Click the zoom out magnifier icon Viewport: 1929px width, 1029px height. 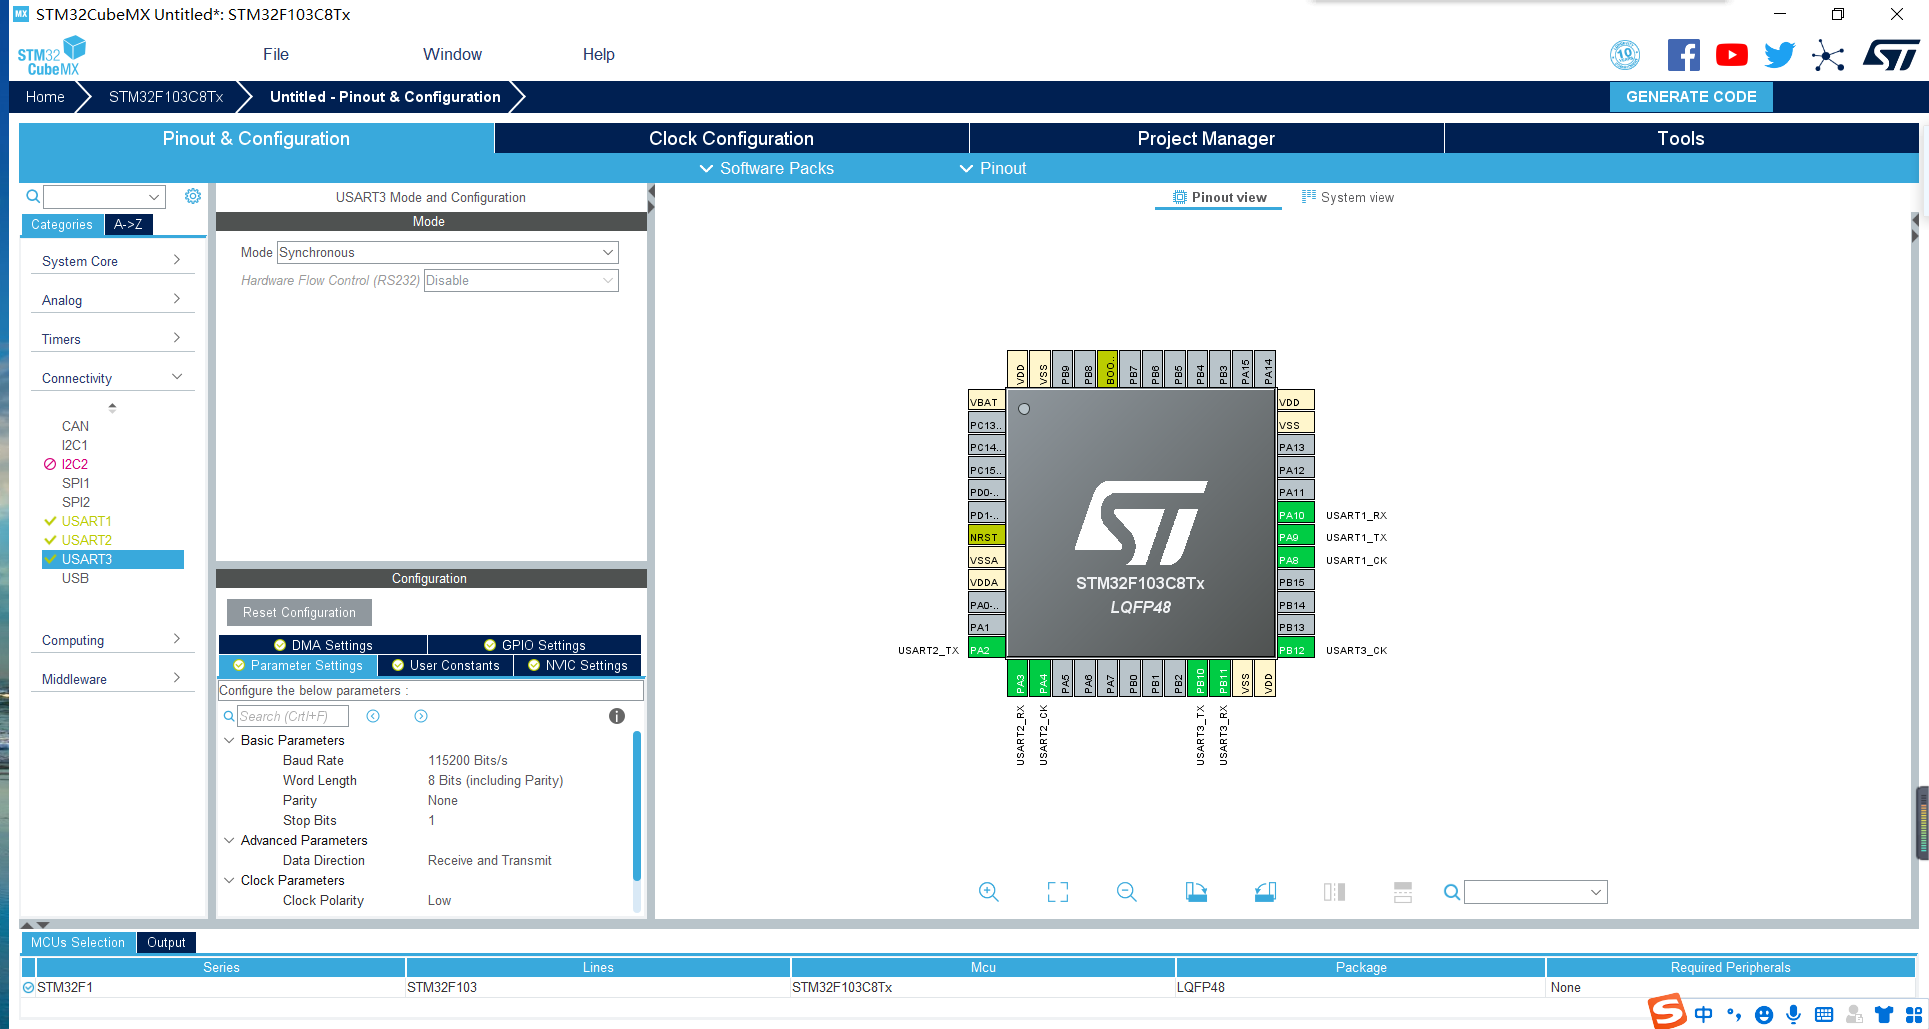tap(1126, 891)
